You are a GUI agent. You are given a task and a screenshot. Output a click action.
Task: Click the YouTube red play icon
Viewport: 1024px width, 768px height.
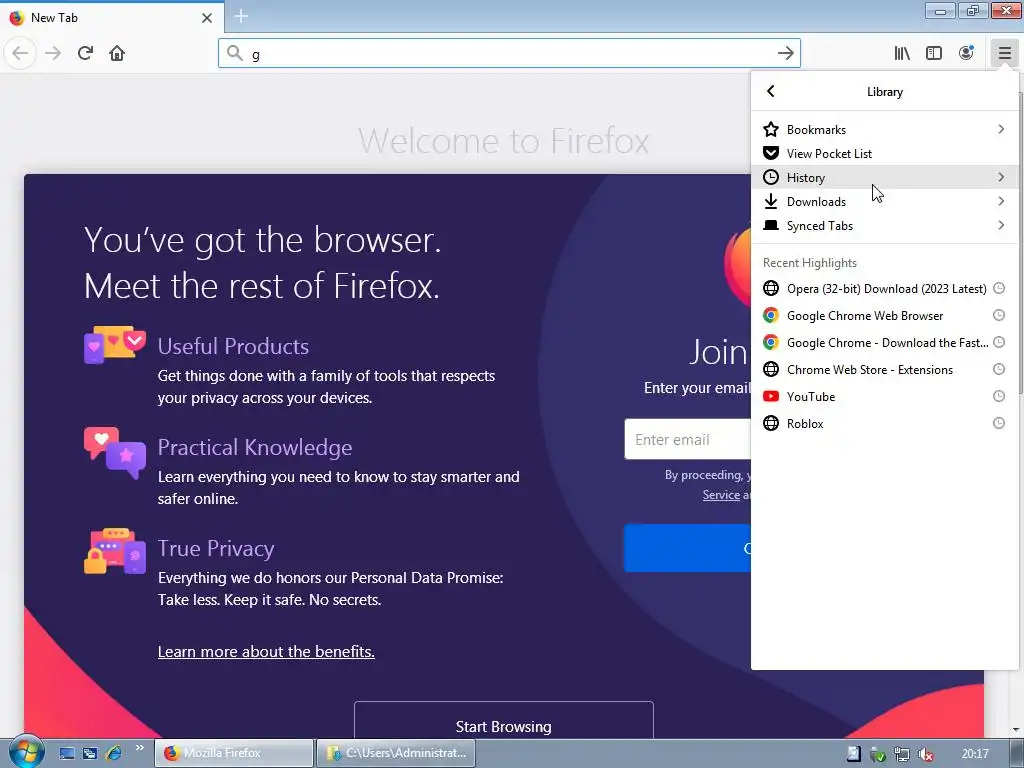pos(771,396)
